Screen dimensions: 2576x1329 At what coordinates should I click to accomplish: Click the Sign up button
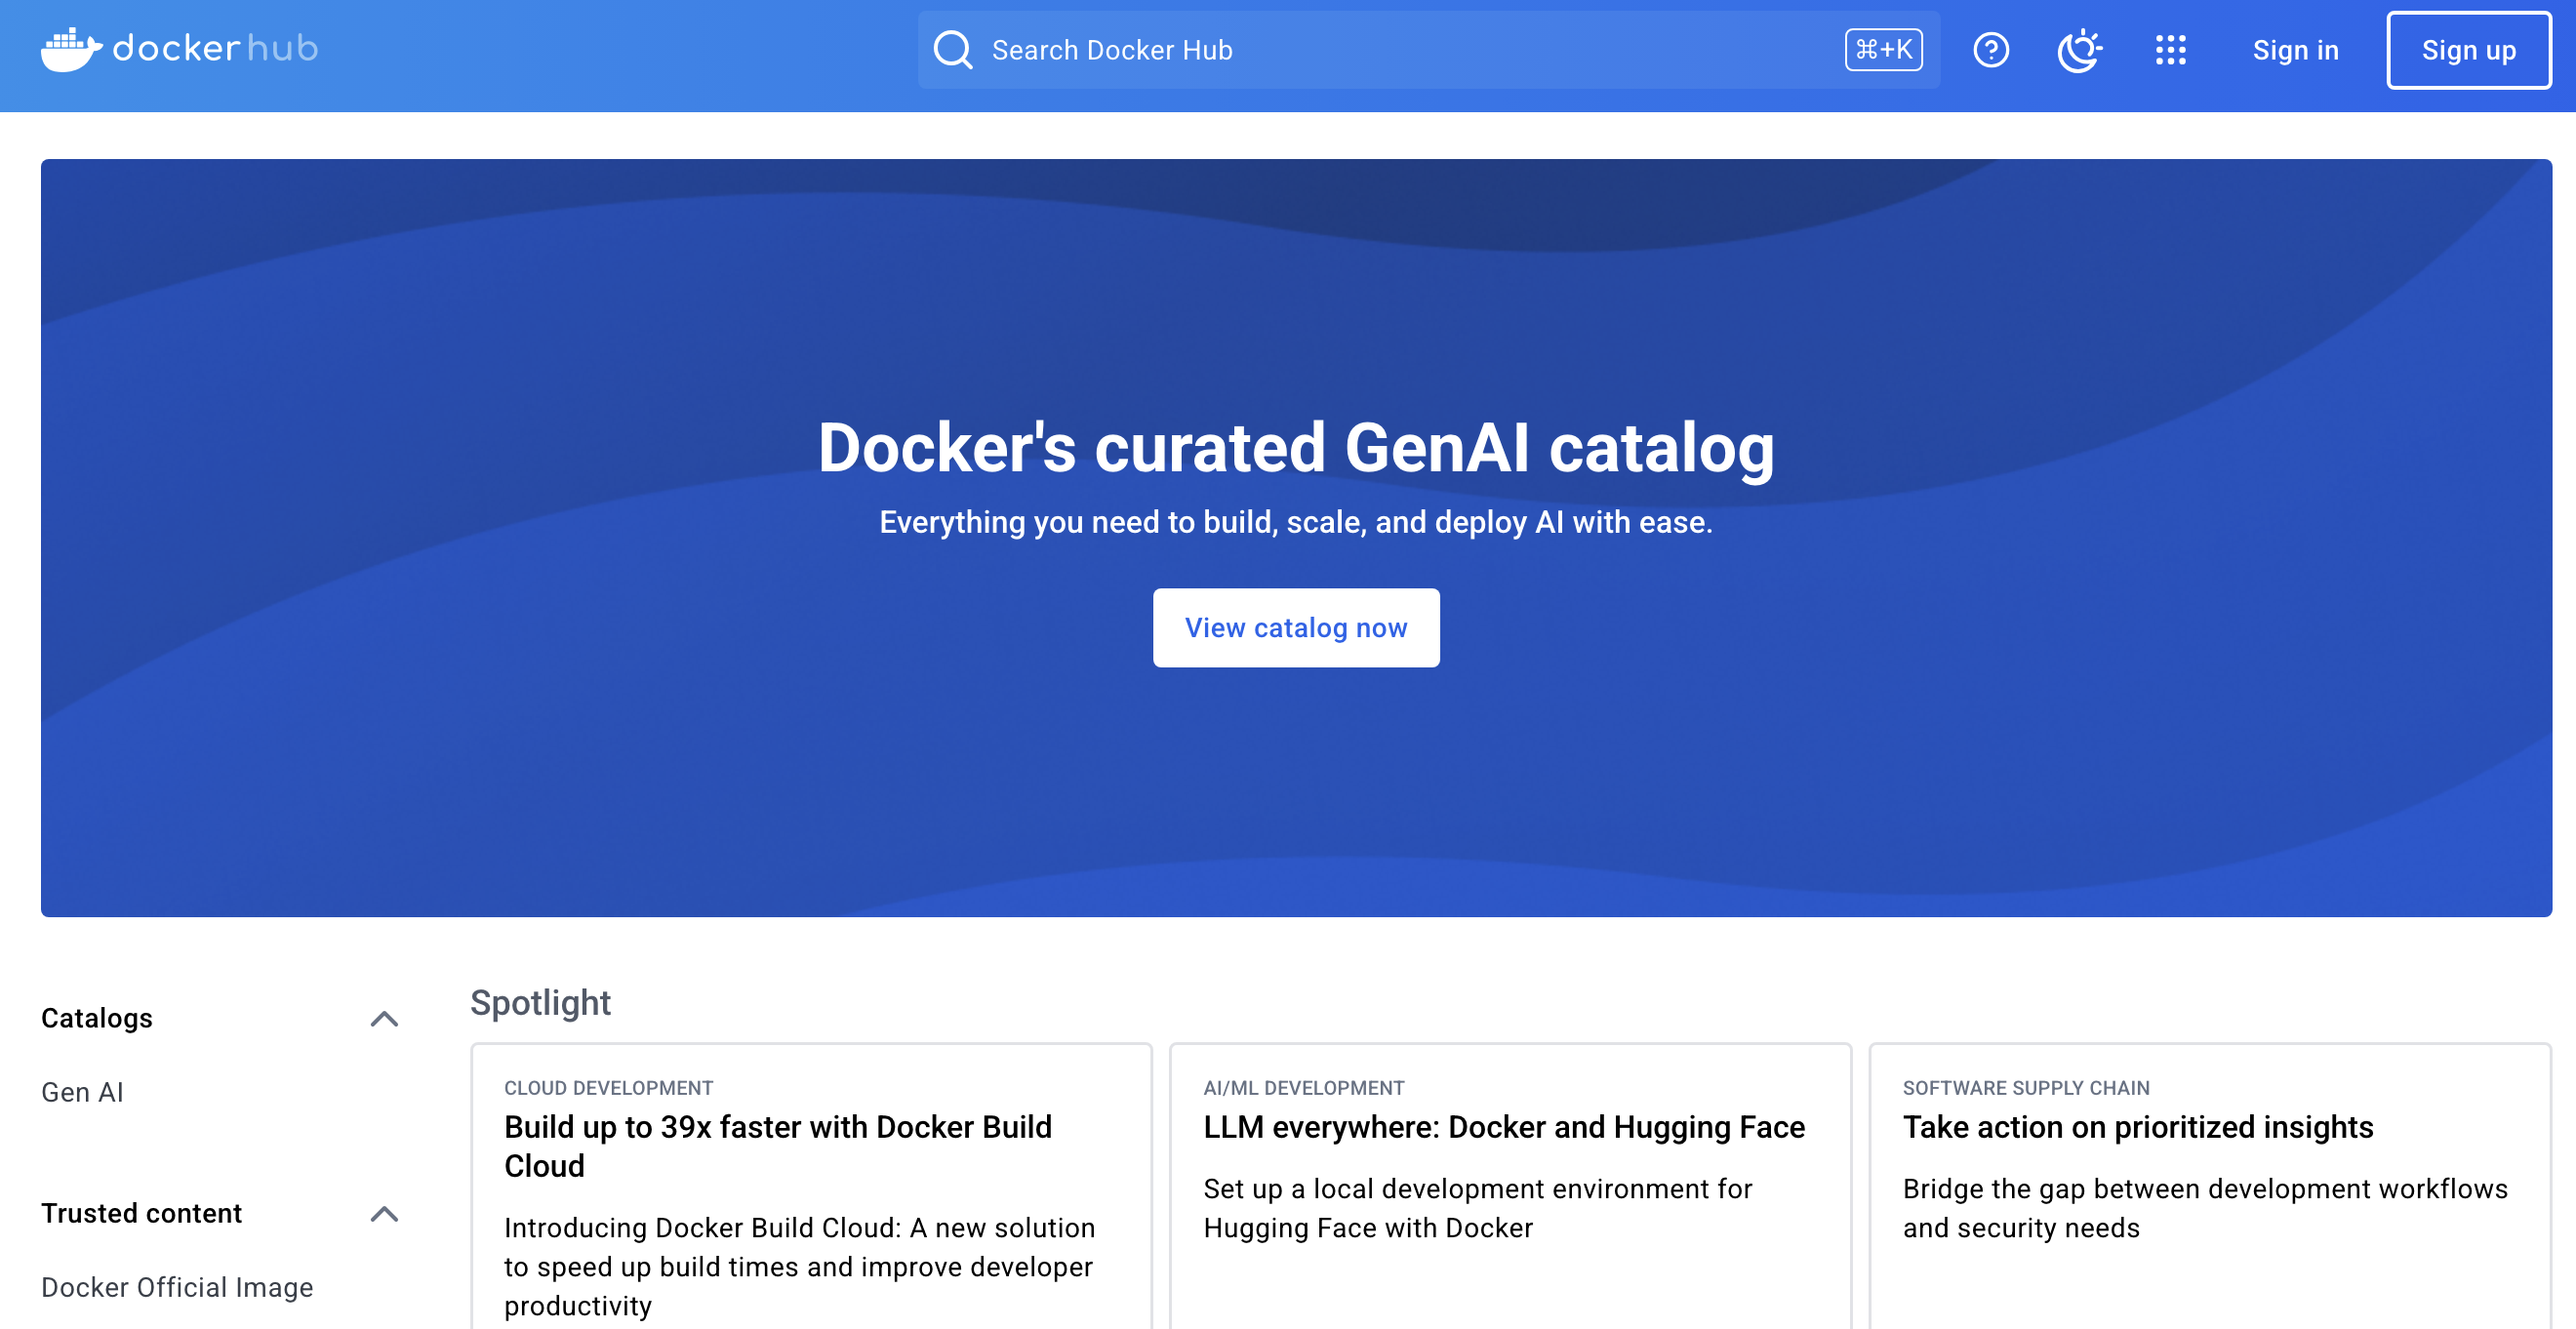2467,49
